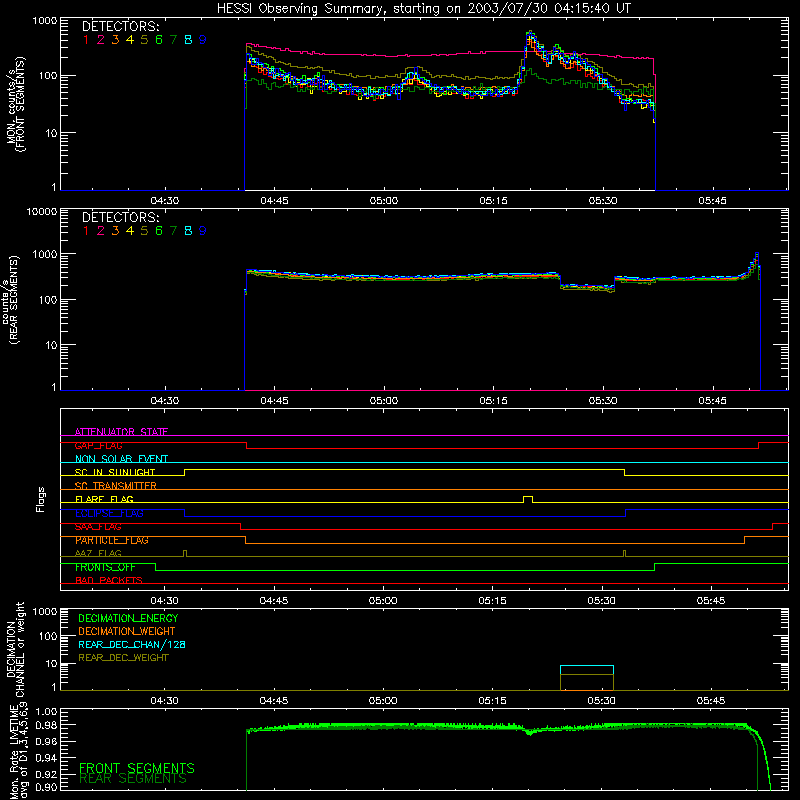Click "DETECTORS:" label in front segments panel

click(x=120, y=27)
